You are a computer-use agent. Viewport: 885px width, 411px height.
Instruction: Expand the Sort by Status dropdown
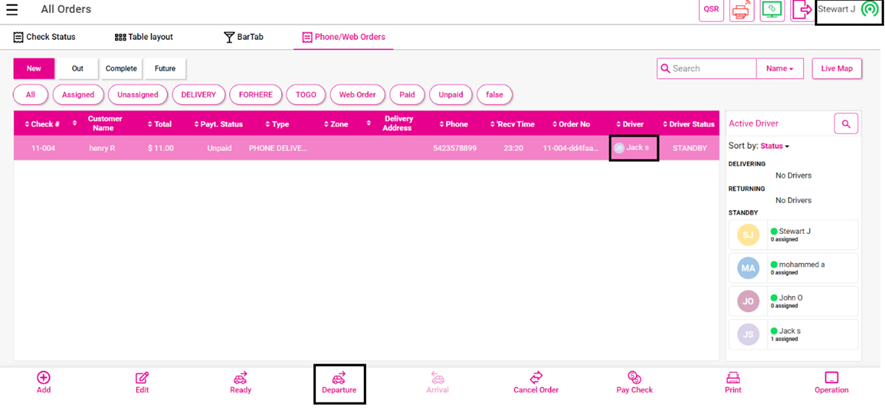[775, 146]
